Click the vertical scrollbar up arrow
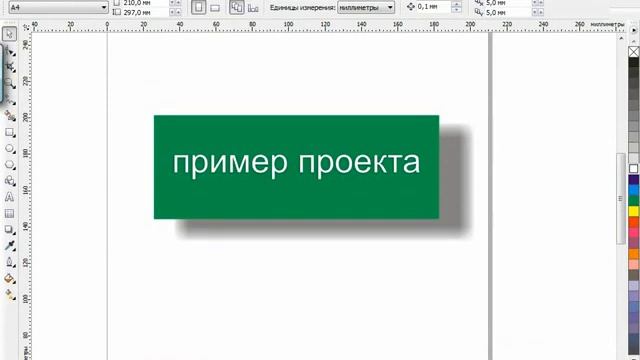640x360 pixels. point(621,38)
